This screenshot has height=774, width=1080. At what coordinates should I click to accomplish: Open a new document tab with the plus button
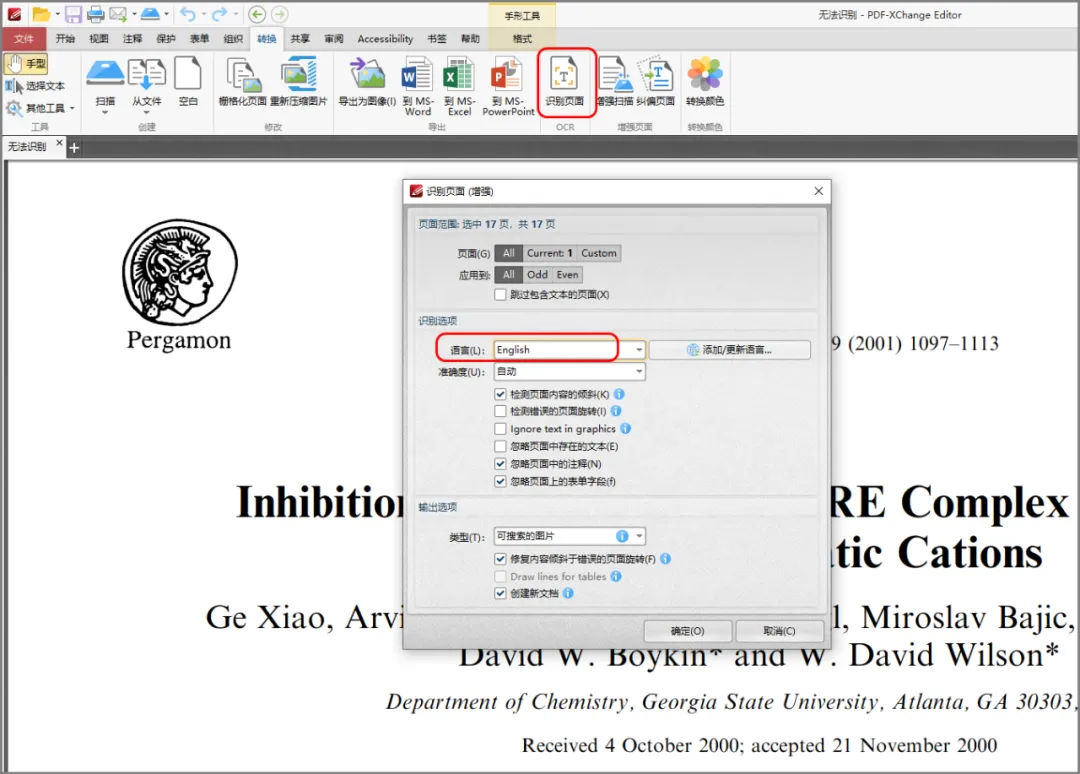click(74, 147)
